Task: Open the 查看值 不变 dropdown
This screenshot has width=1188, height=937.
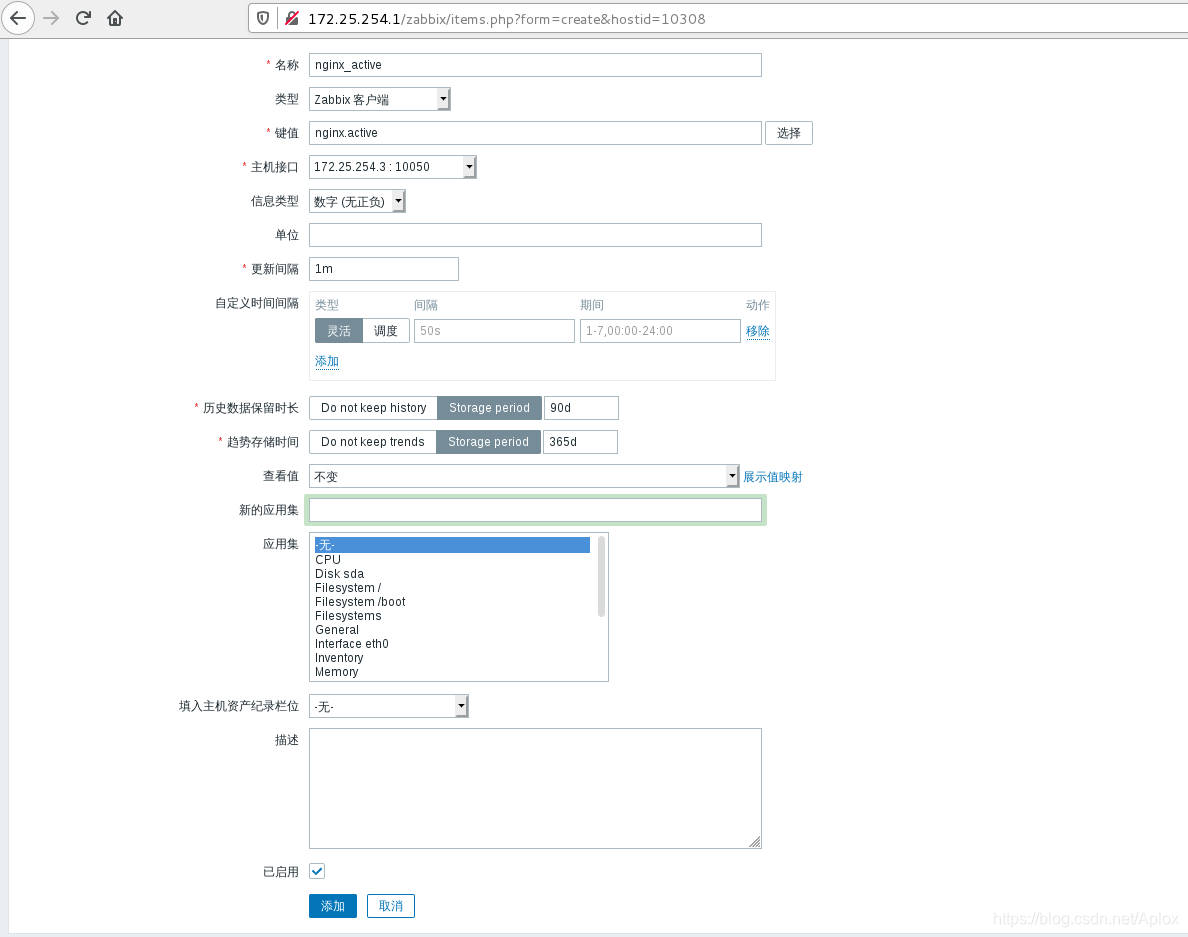Action: tap(524, 476)
